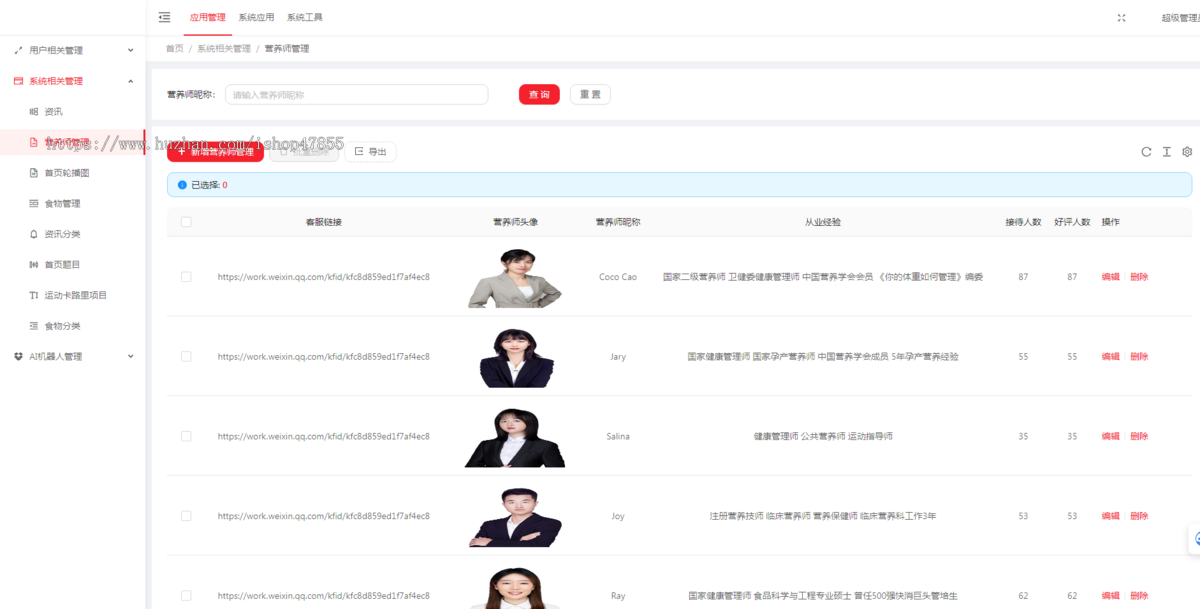Image resolution: width=1200 pixels, height=609 pixels.
Task: Click 删除 in the Salina row
Action: pyautogui.click(x=1139, y=436)
